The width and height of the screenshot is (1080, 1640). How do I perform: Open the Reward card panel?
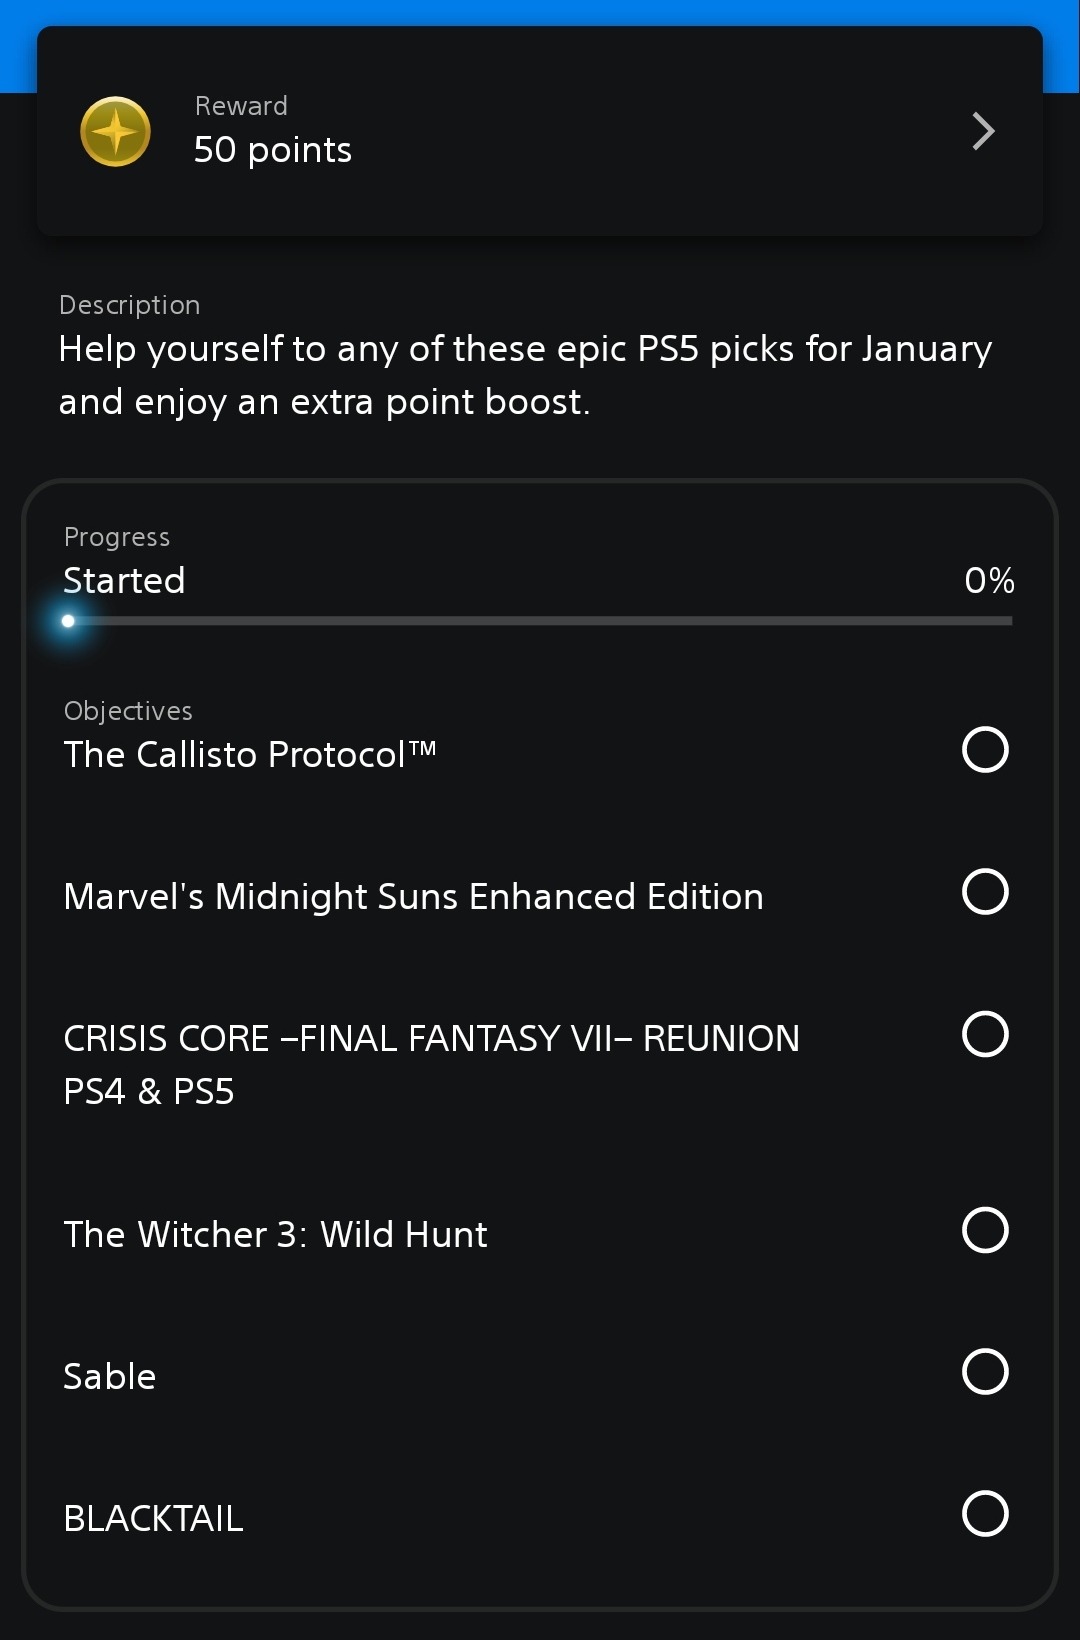(540, 130)
